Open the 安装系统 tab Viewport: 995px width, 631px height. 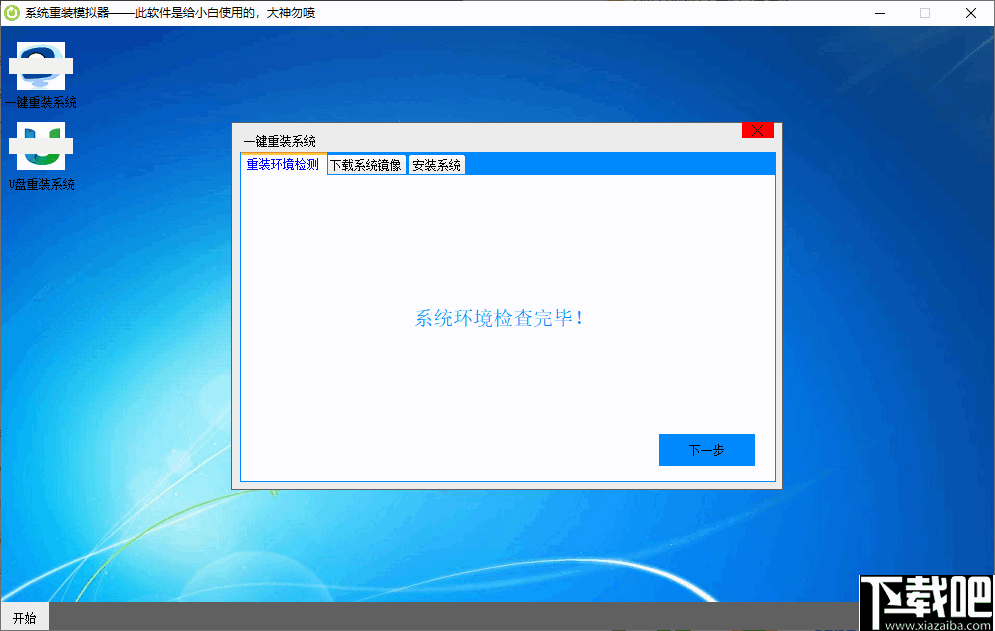coord(437,164)
